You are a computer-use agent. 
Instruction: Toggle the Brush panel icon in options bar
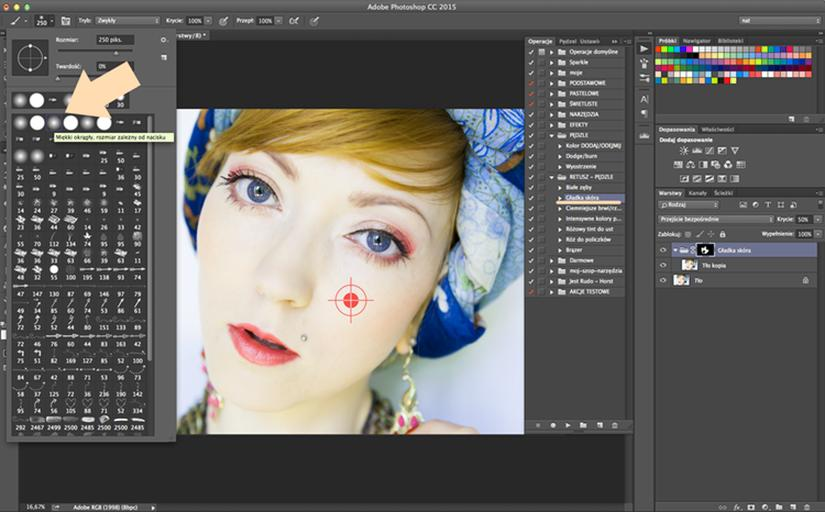click(66, 21)
